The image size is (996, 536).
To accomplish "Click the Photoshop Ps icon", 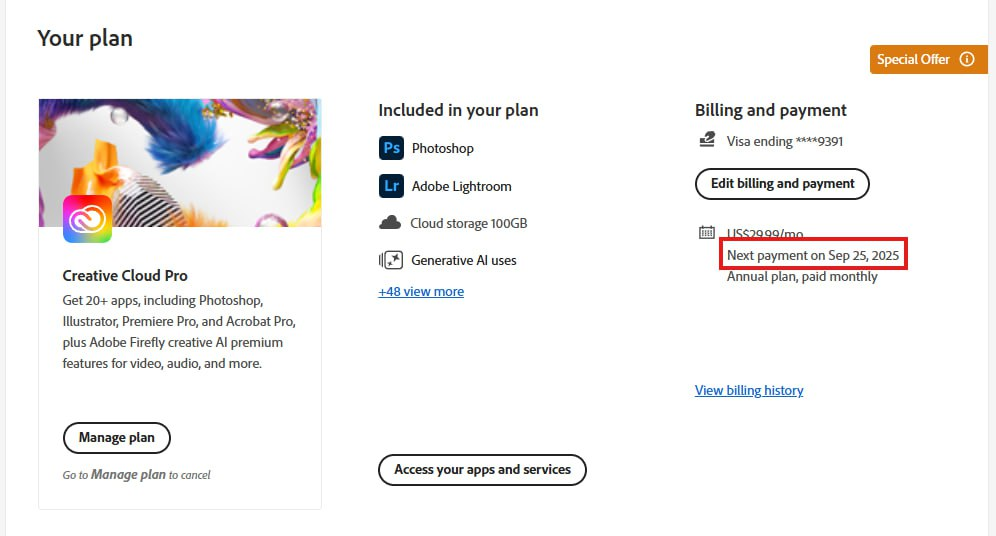I will point(391,148).
